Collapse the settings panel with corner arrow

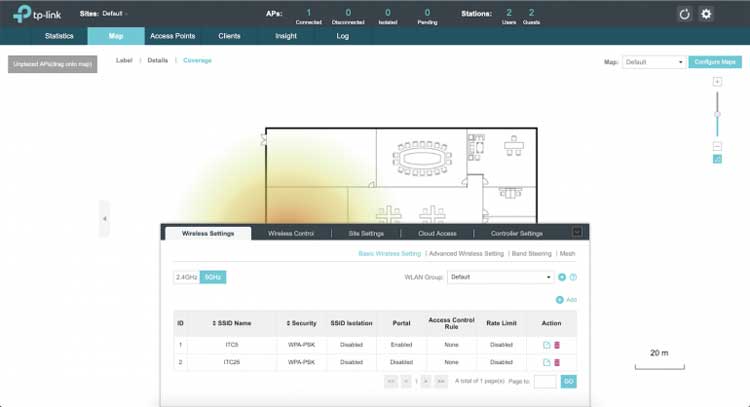[577, 232]
